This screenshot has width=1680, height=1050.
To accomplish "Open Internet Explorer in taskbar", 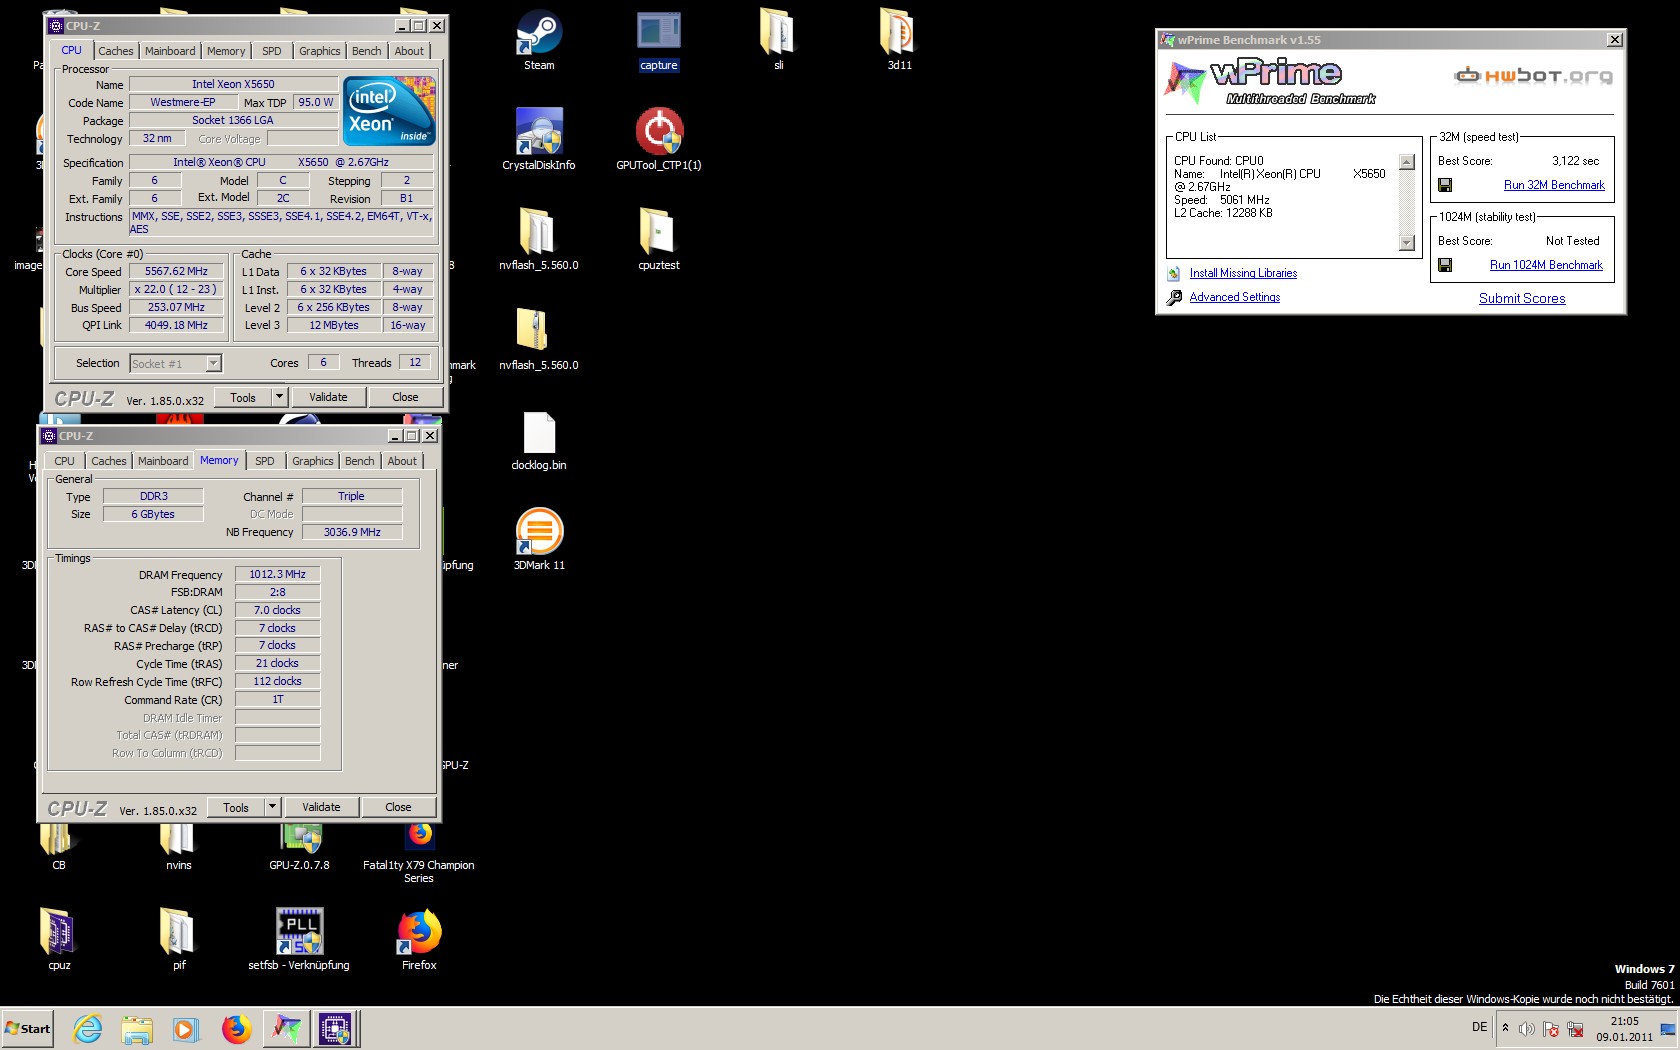I will tap(88, 1028).
